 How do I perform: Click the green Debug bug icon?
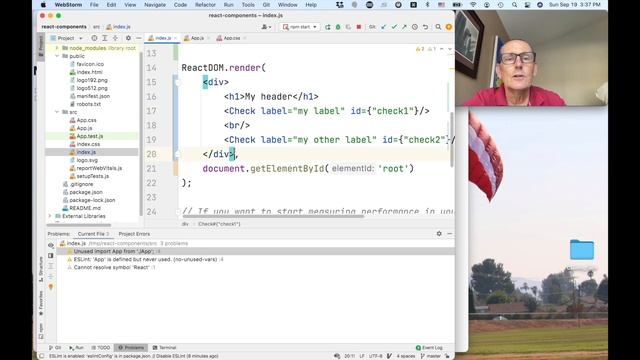(338, 27)
